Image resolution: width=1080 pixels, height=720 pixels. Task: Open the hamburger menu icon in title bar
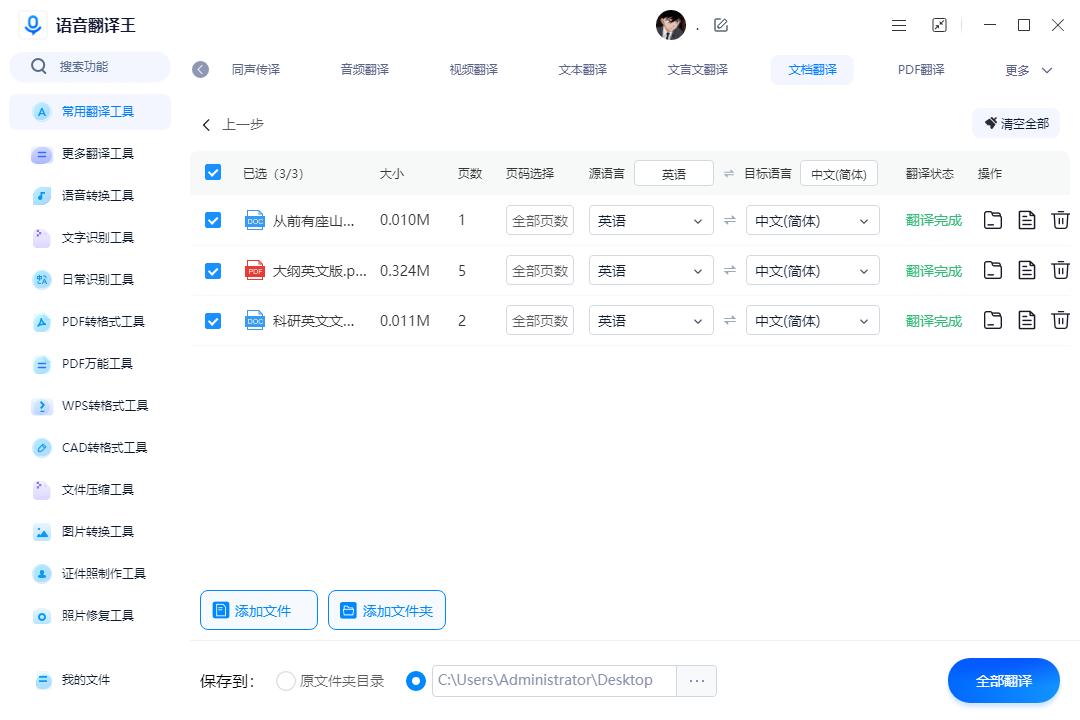click(x=899, y=25)
